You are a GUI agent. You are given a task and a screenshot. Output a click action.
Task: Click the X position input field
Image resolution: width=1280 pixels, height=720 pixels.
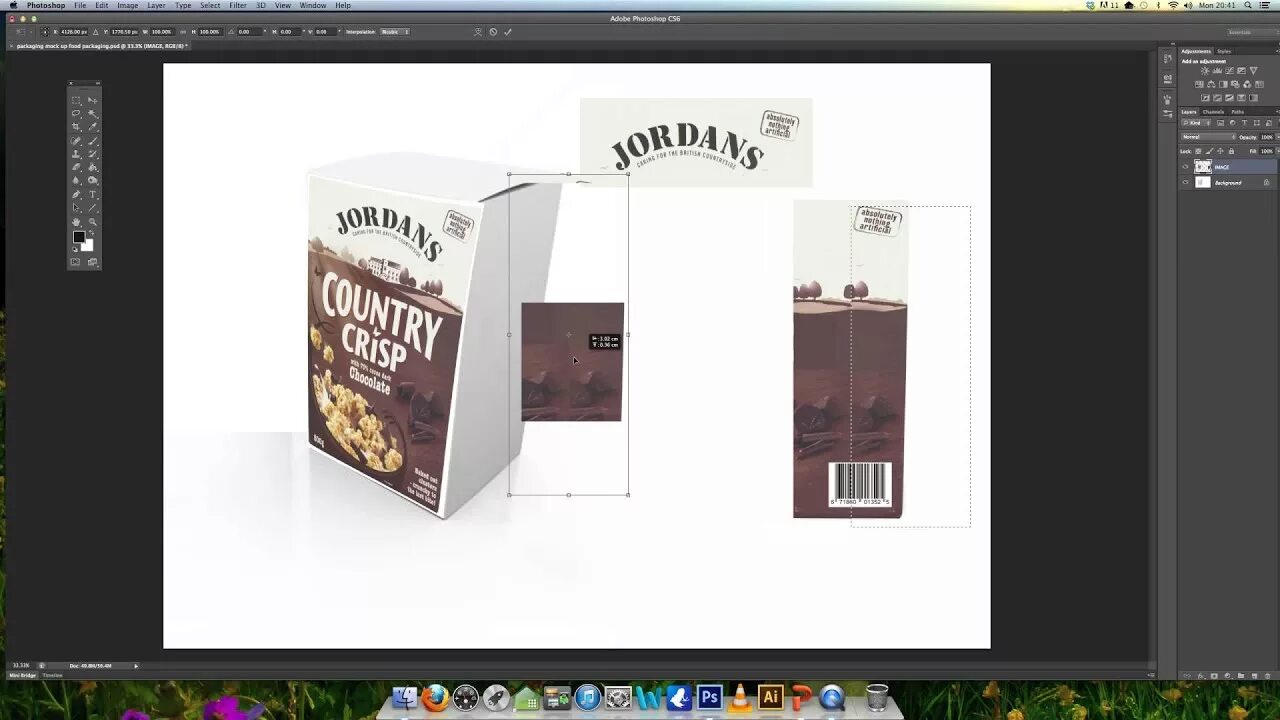74,32
